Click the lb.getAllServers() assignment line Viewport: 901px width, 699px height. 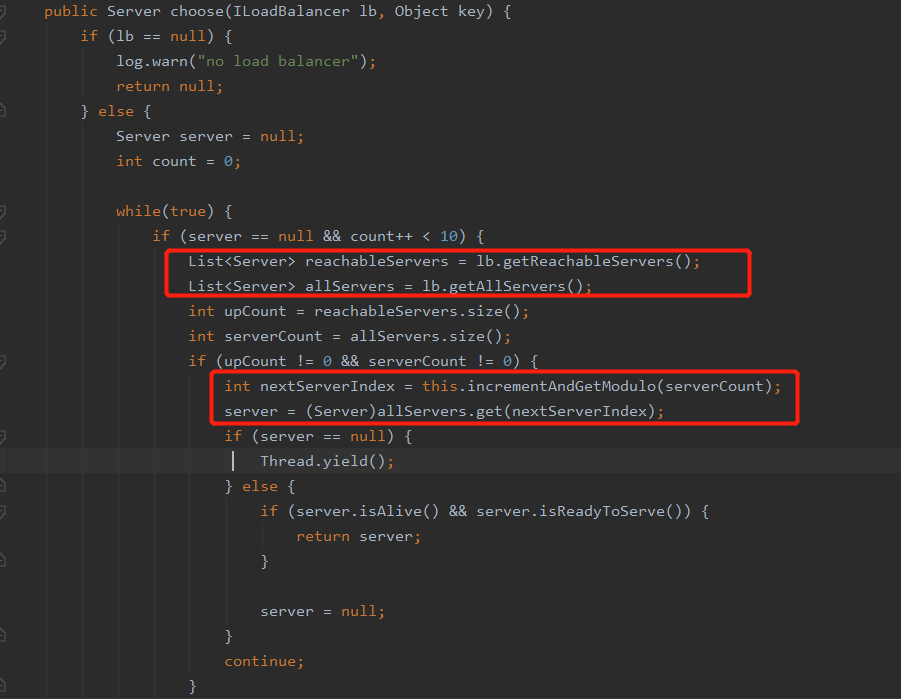point(390,286)
